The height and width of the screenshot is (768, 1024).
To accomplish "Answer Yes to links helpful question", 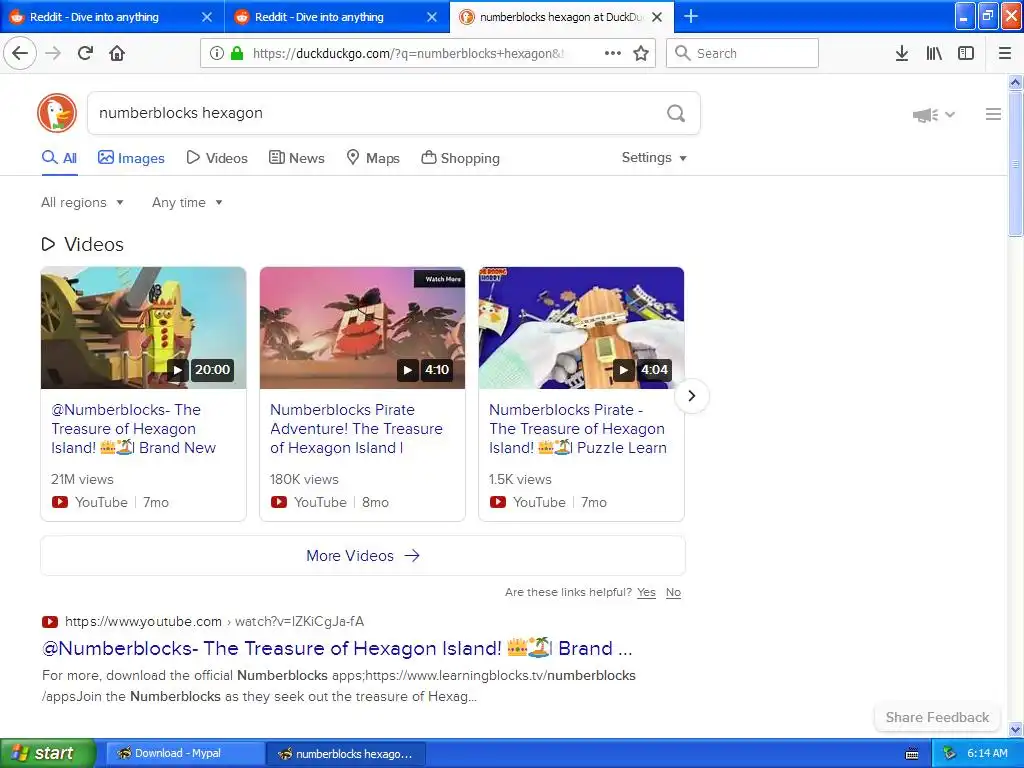I will point(647,592).
